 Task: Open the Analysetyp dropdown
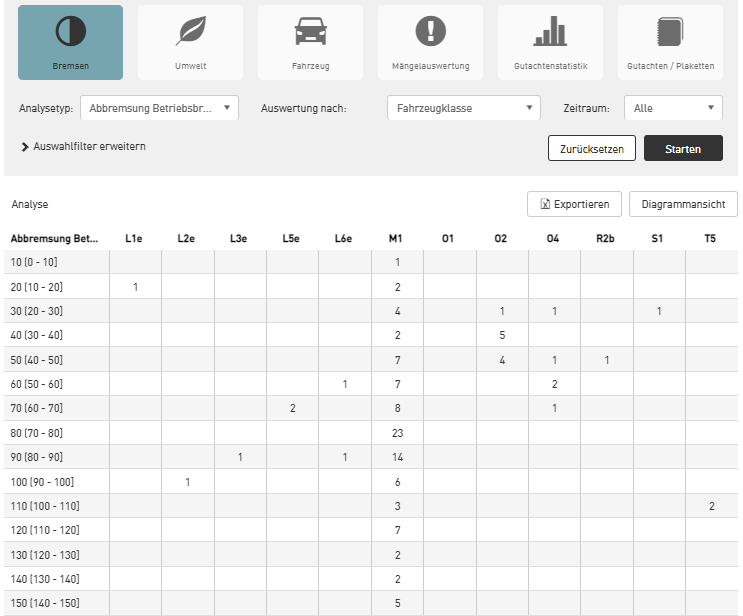click(158, 108)
